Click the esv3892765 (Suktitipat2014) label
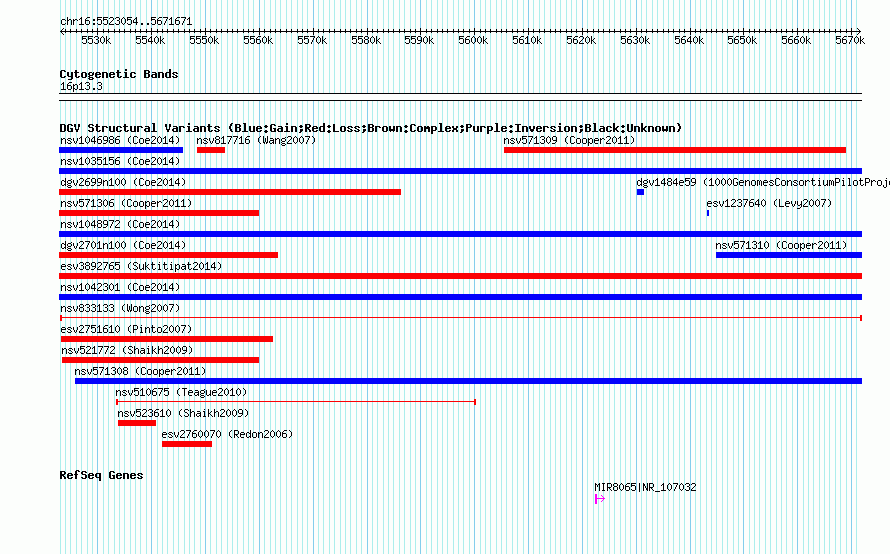 (141, 266)
